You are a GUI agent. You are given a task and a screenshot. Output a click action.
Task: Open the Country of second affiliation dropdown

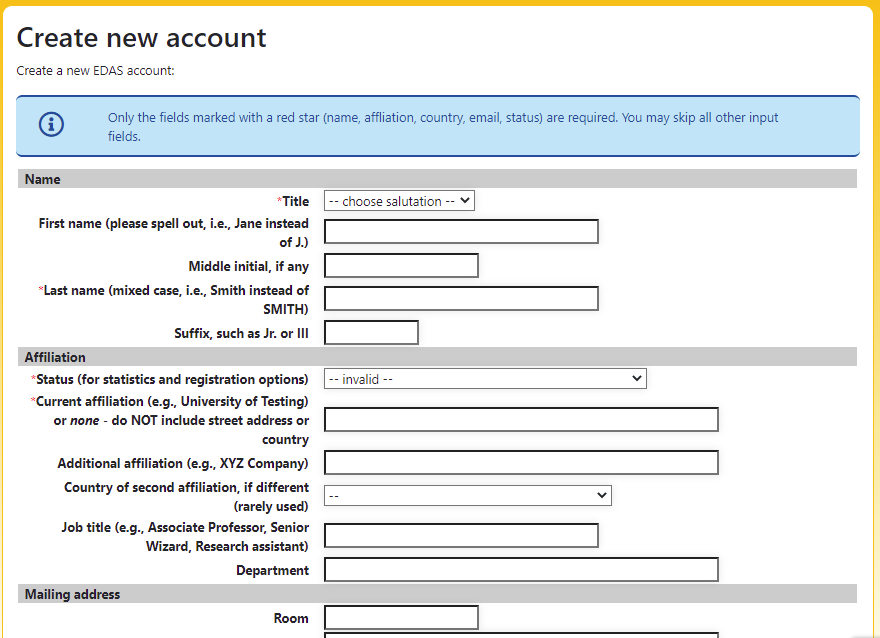[468, 495]
